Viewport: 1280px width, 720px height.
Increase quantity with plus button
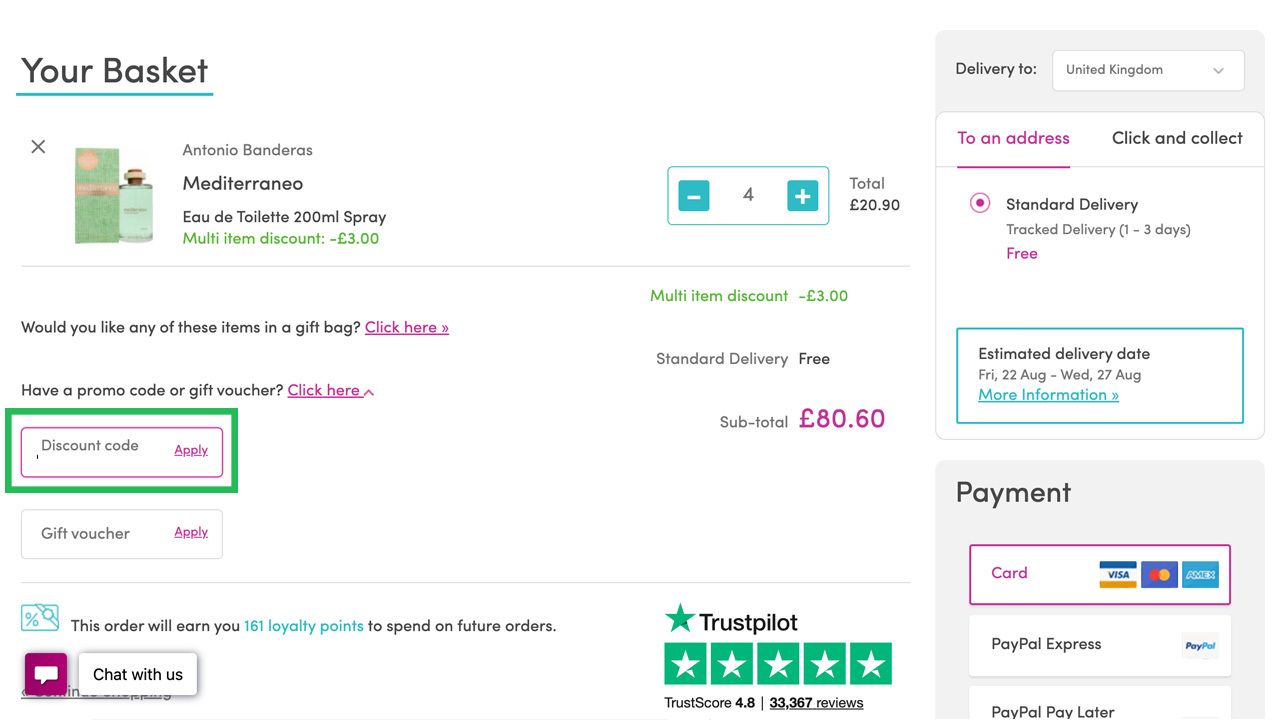pos(802,196)
